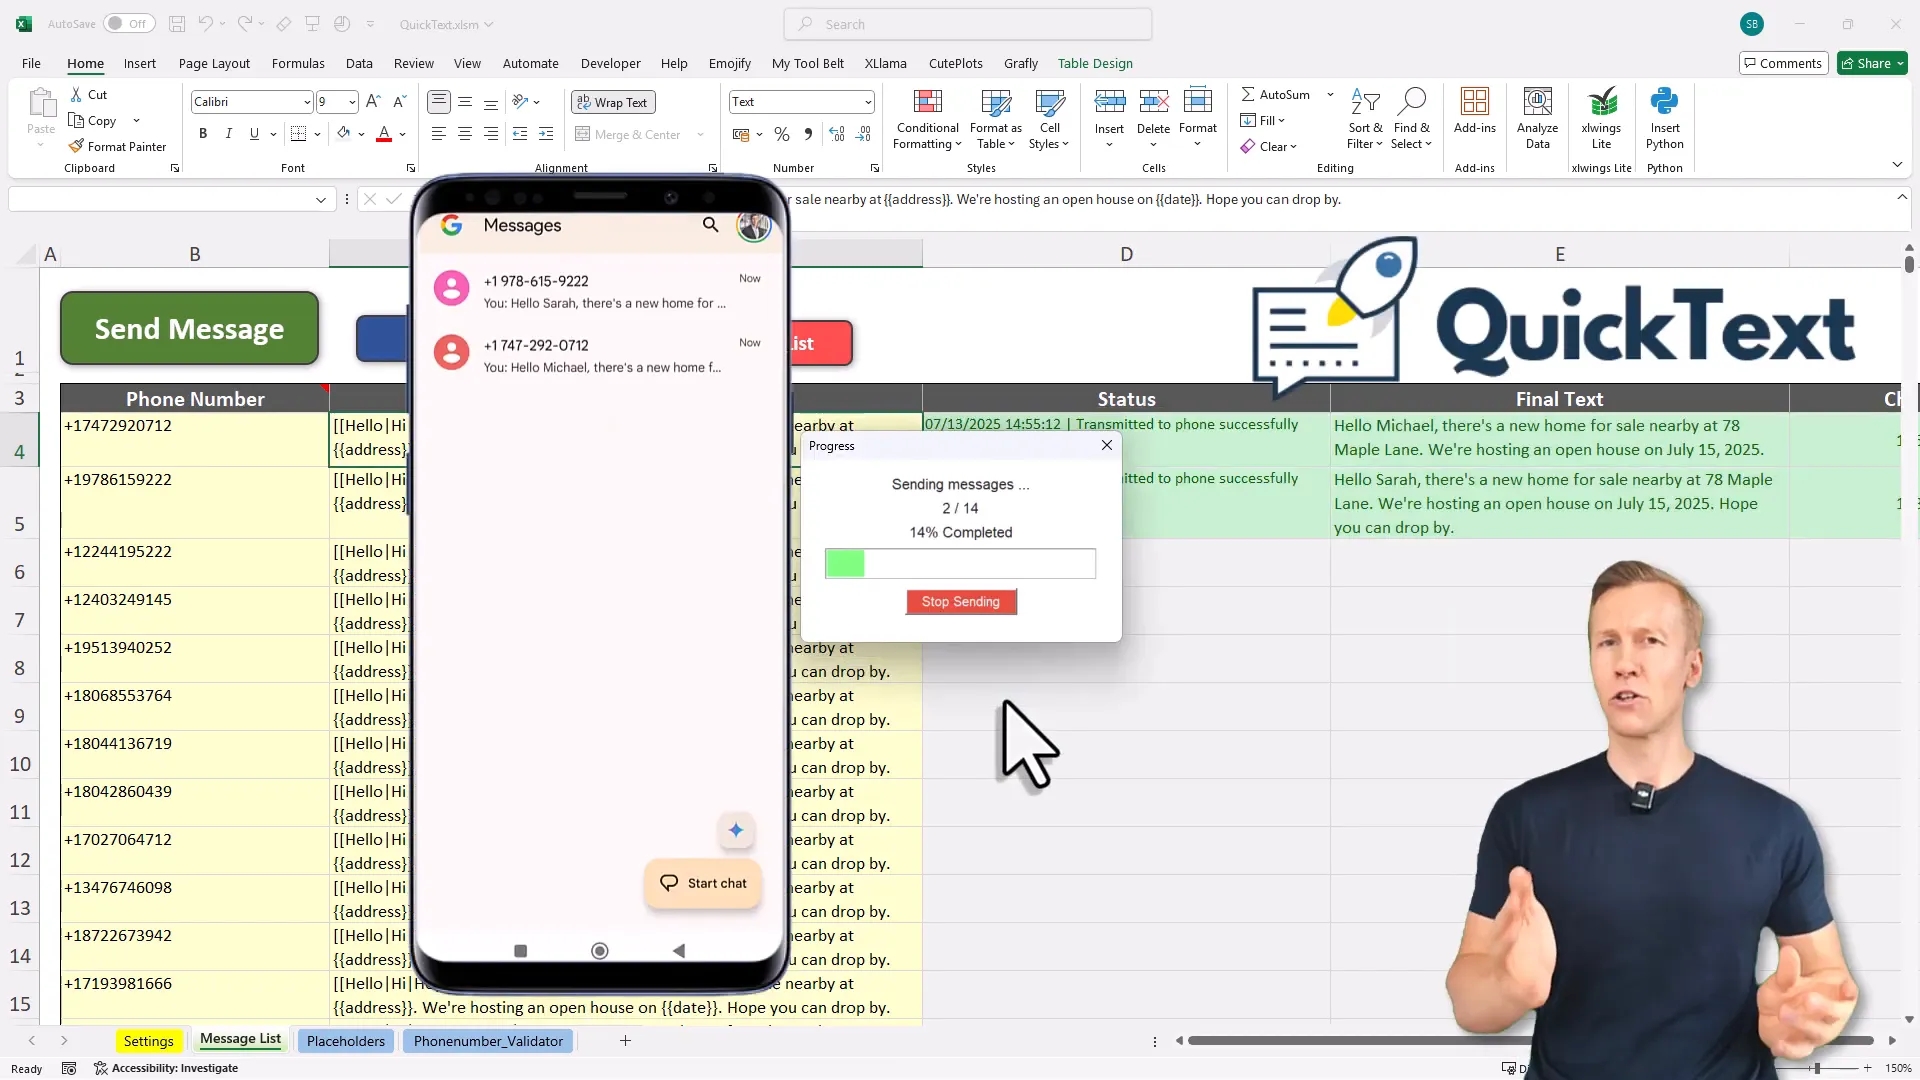Open the Developer tab
Screen dimensions: 1920x1080
(610, 63)
